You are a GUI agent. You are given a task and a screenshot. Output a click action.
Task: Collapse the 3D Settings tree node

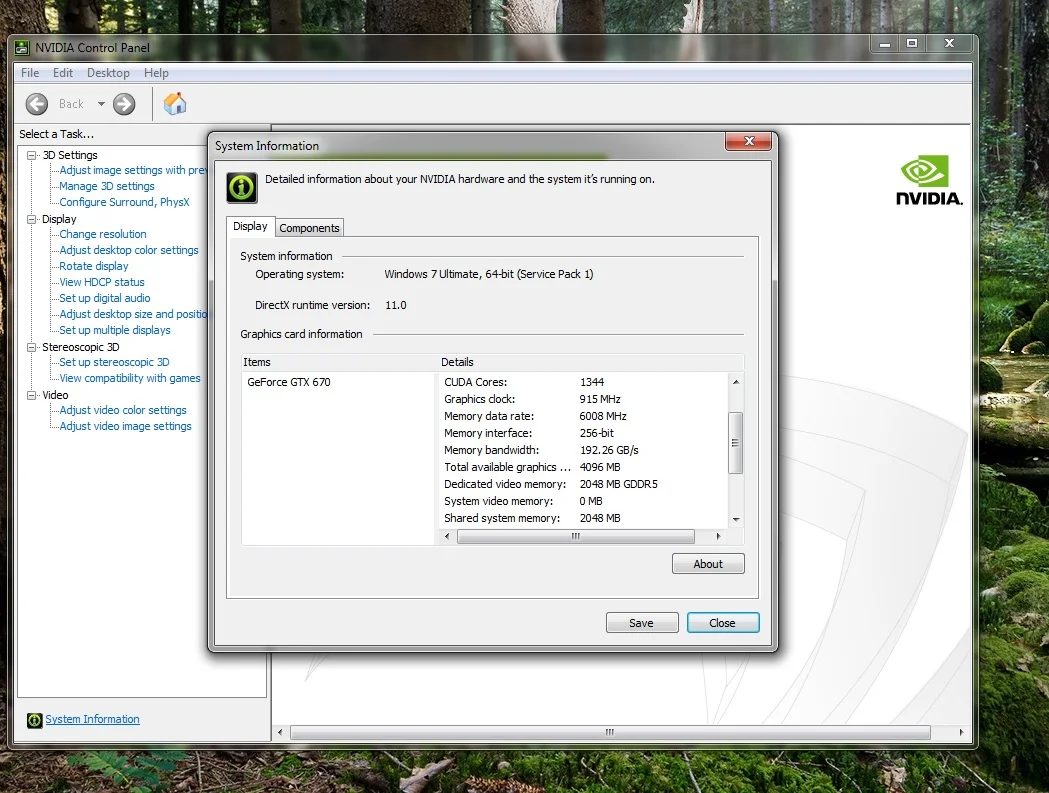32,155
